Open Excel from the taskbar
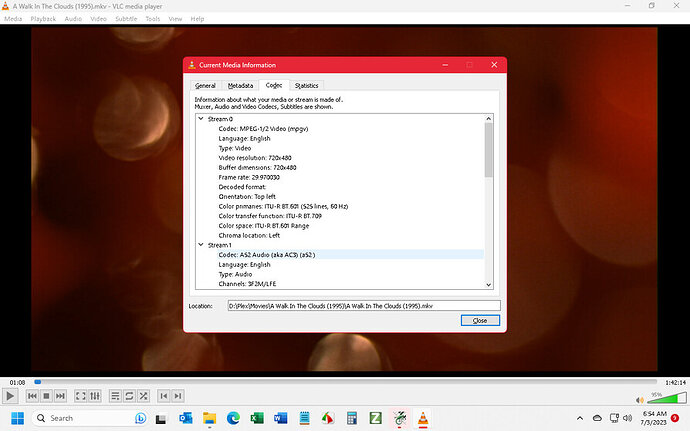Screen dimensions: 690x431 pos(257,418)
